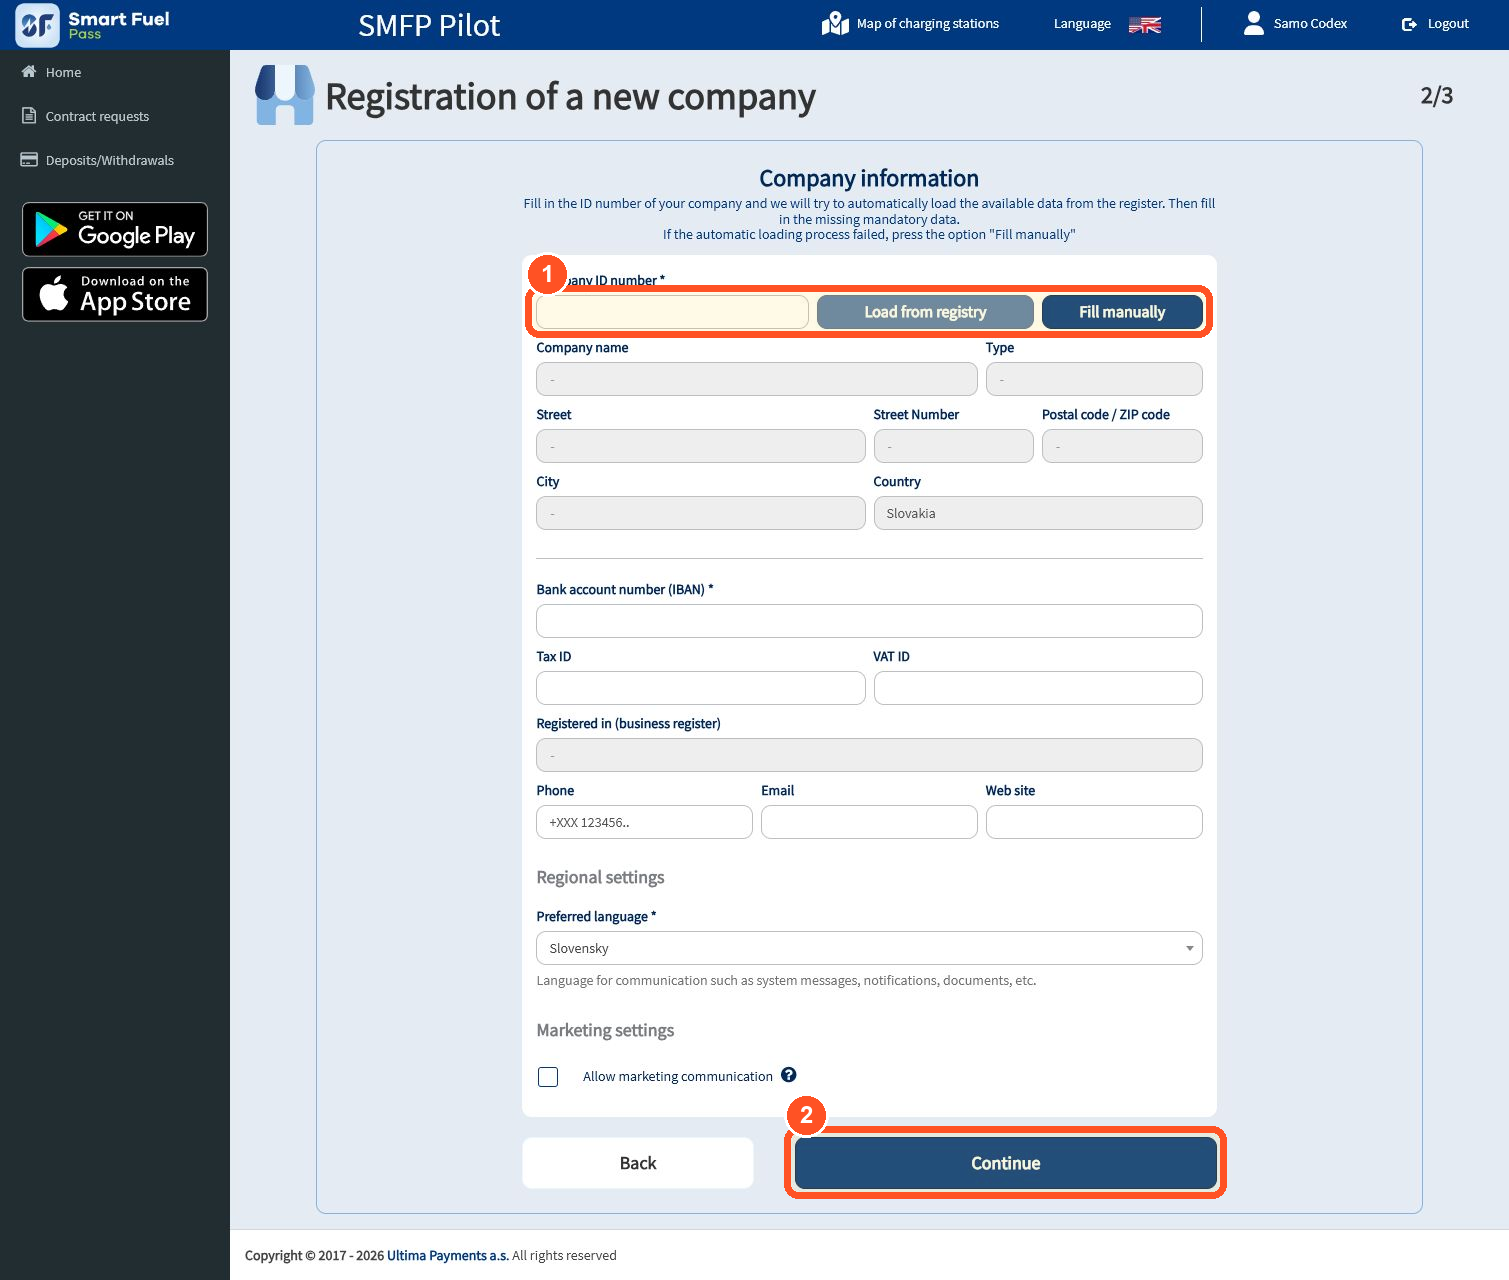The image size is (1509, 1280).
Task: Click the charging stations map icon
Action: pyautogui.click(x=835, y=23)
